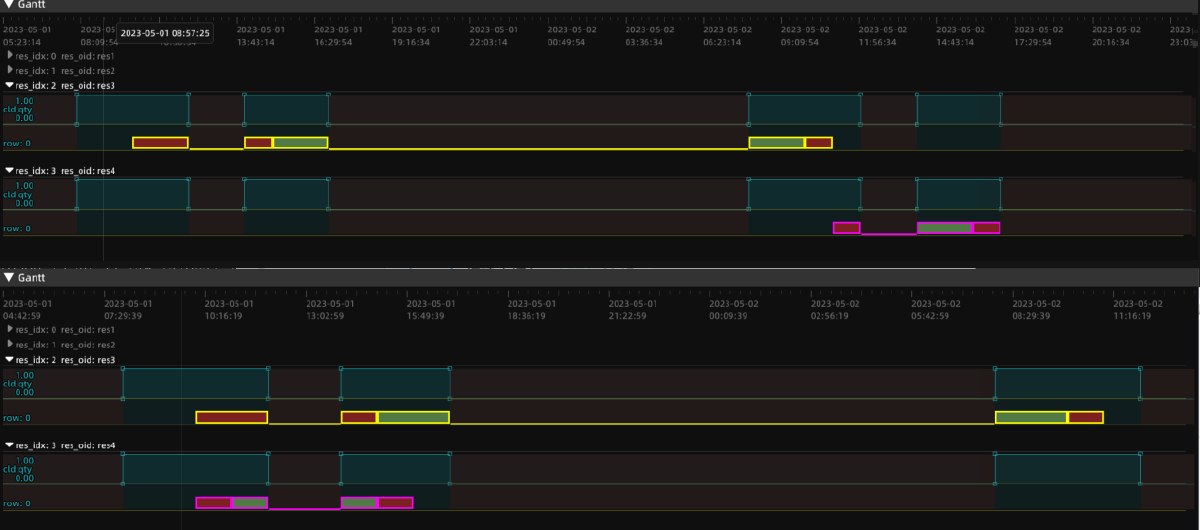The image size is (1200, 530).
Task: Expand res_idx: 1 res2 in upper Gantt
Action: pos(11,70)
